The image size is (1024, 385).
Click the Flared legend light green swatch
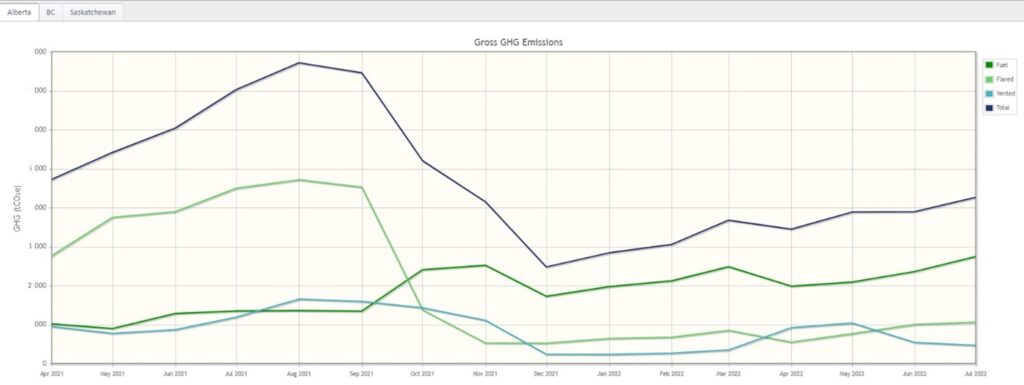989,79
